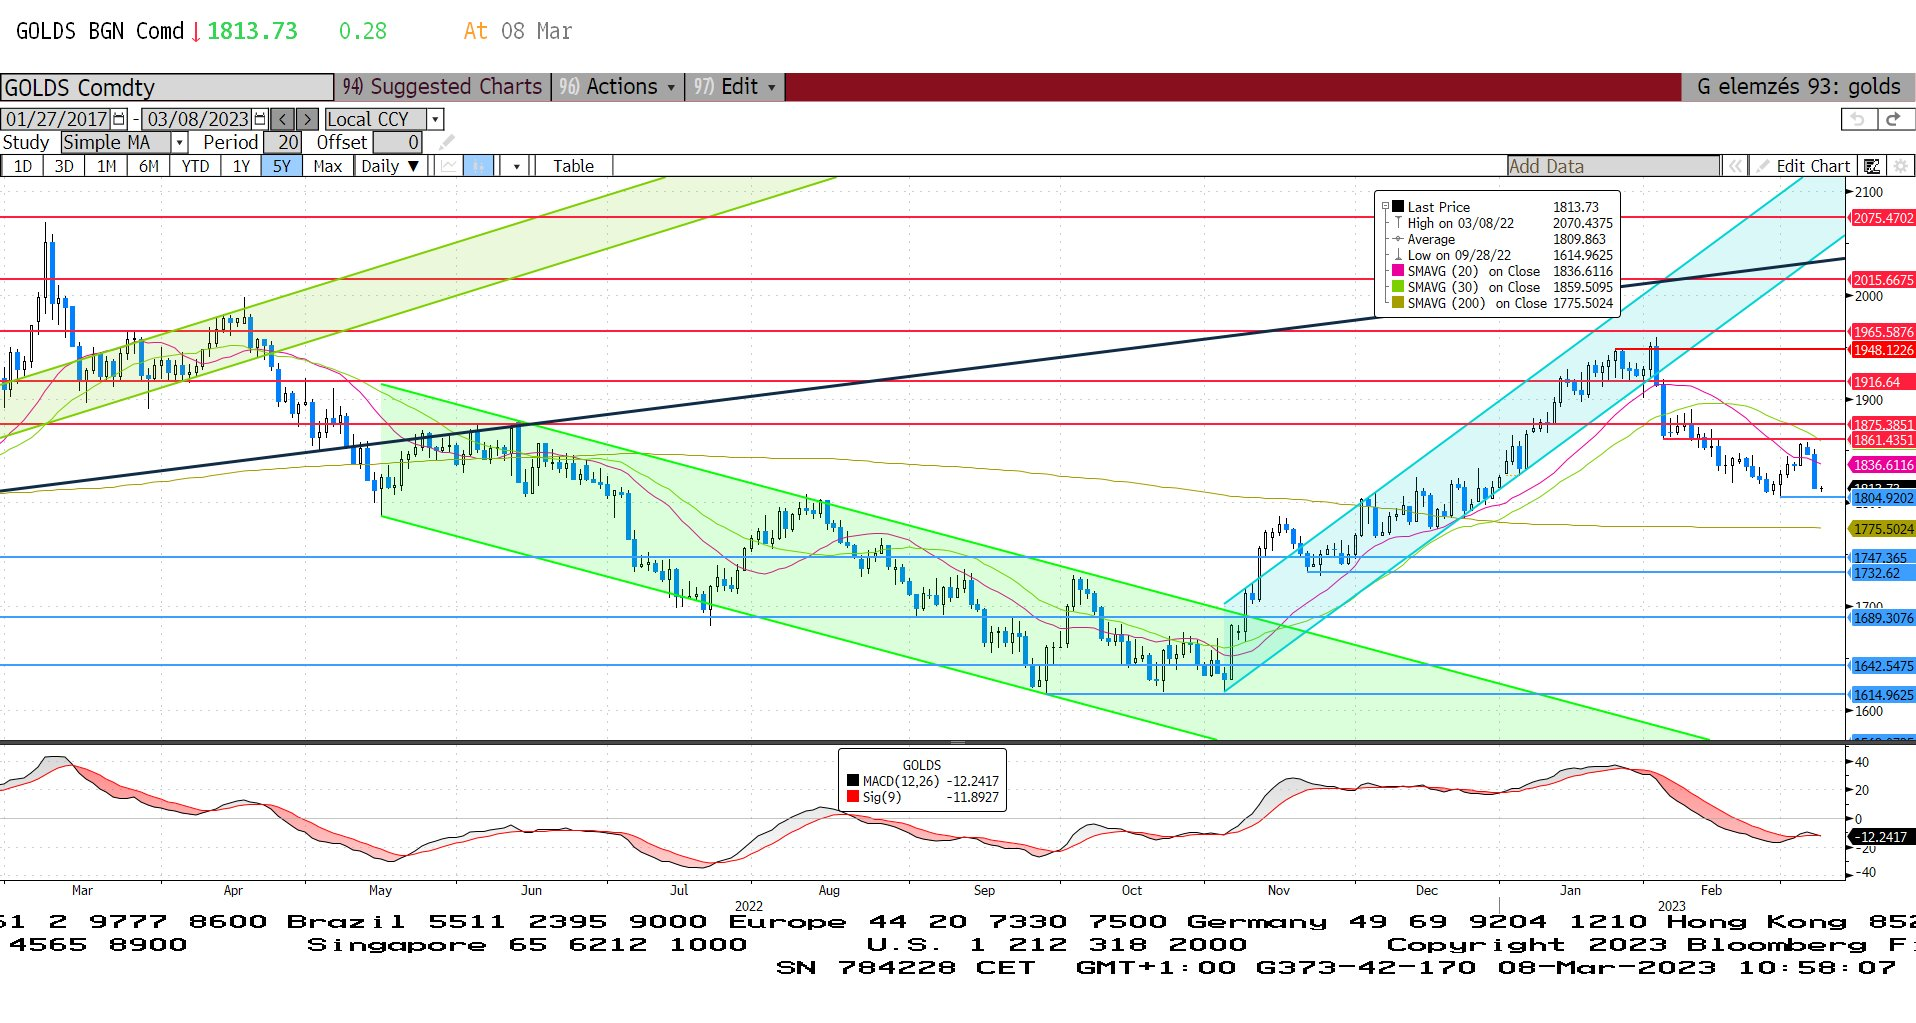Click the 1813.73 last price in header
The image size is (1916, 1023).
(x=252, y=31)
